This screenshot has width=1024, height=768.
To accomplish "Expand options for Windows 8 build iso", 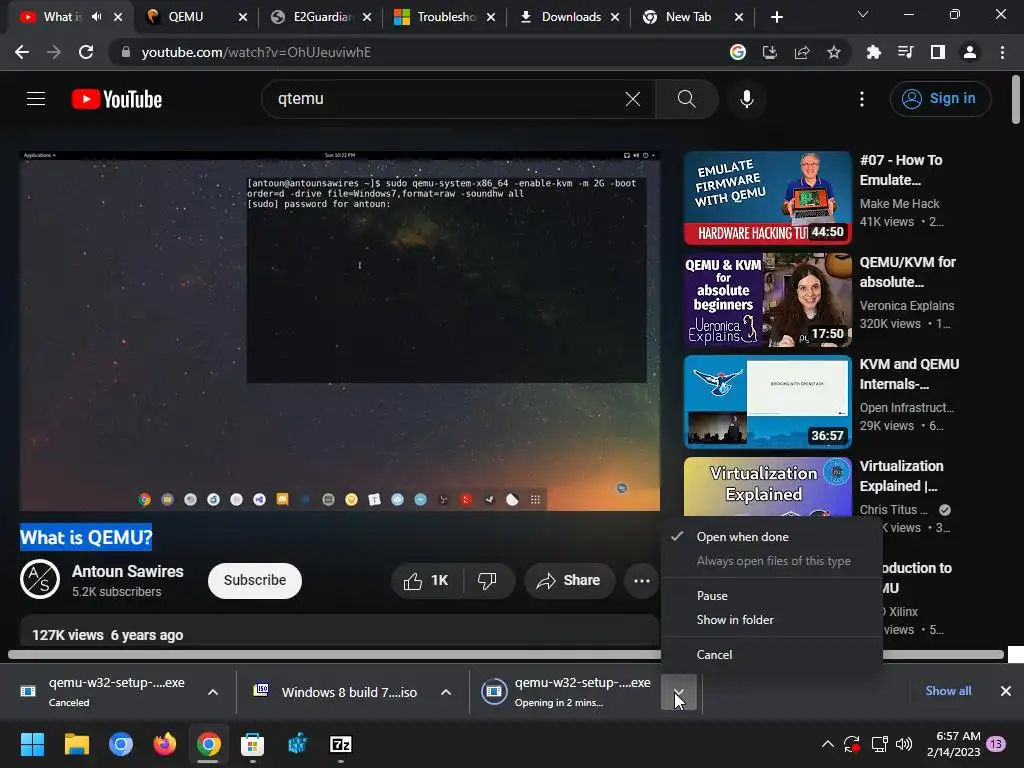I will click(446, 692).
